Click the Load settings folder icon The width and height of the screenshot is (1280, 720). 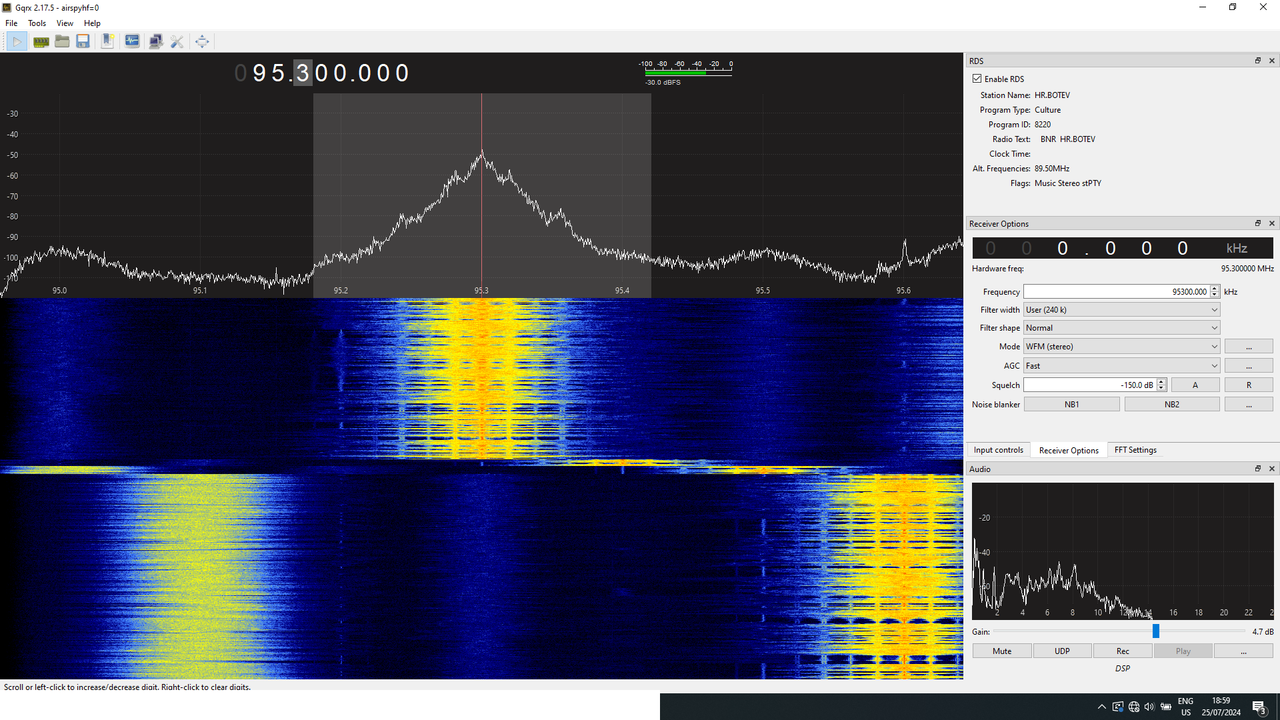point(62,41)
